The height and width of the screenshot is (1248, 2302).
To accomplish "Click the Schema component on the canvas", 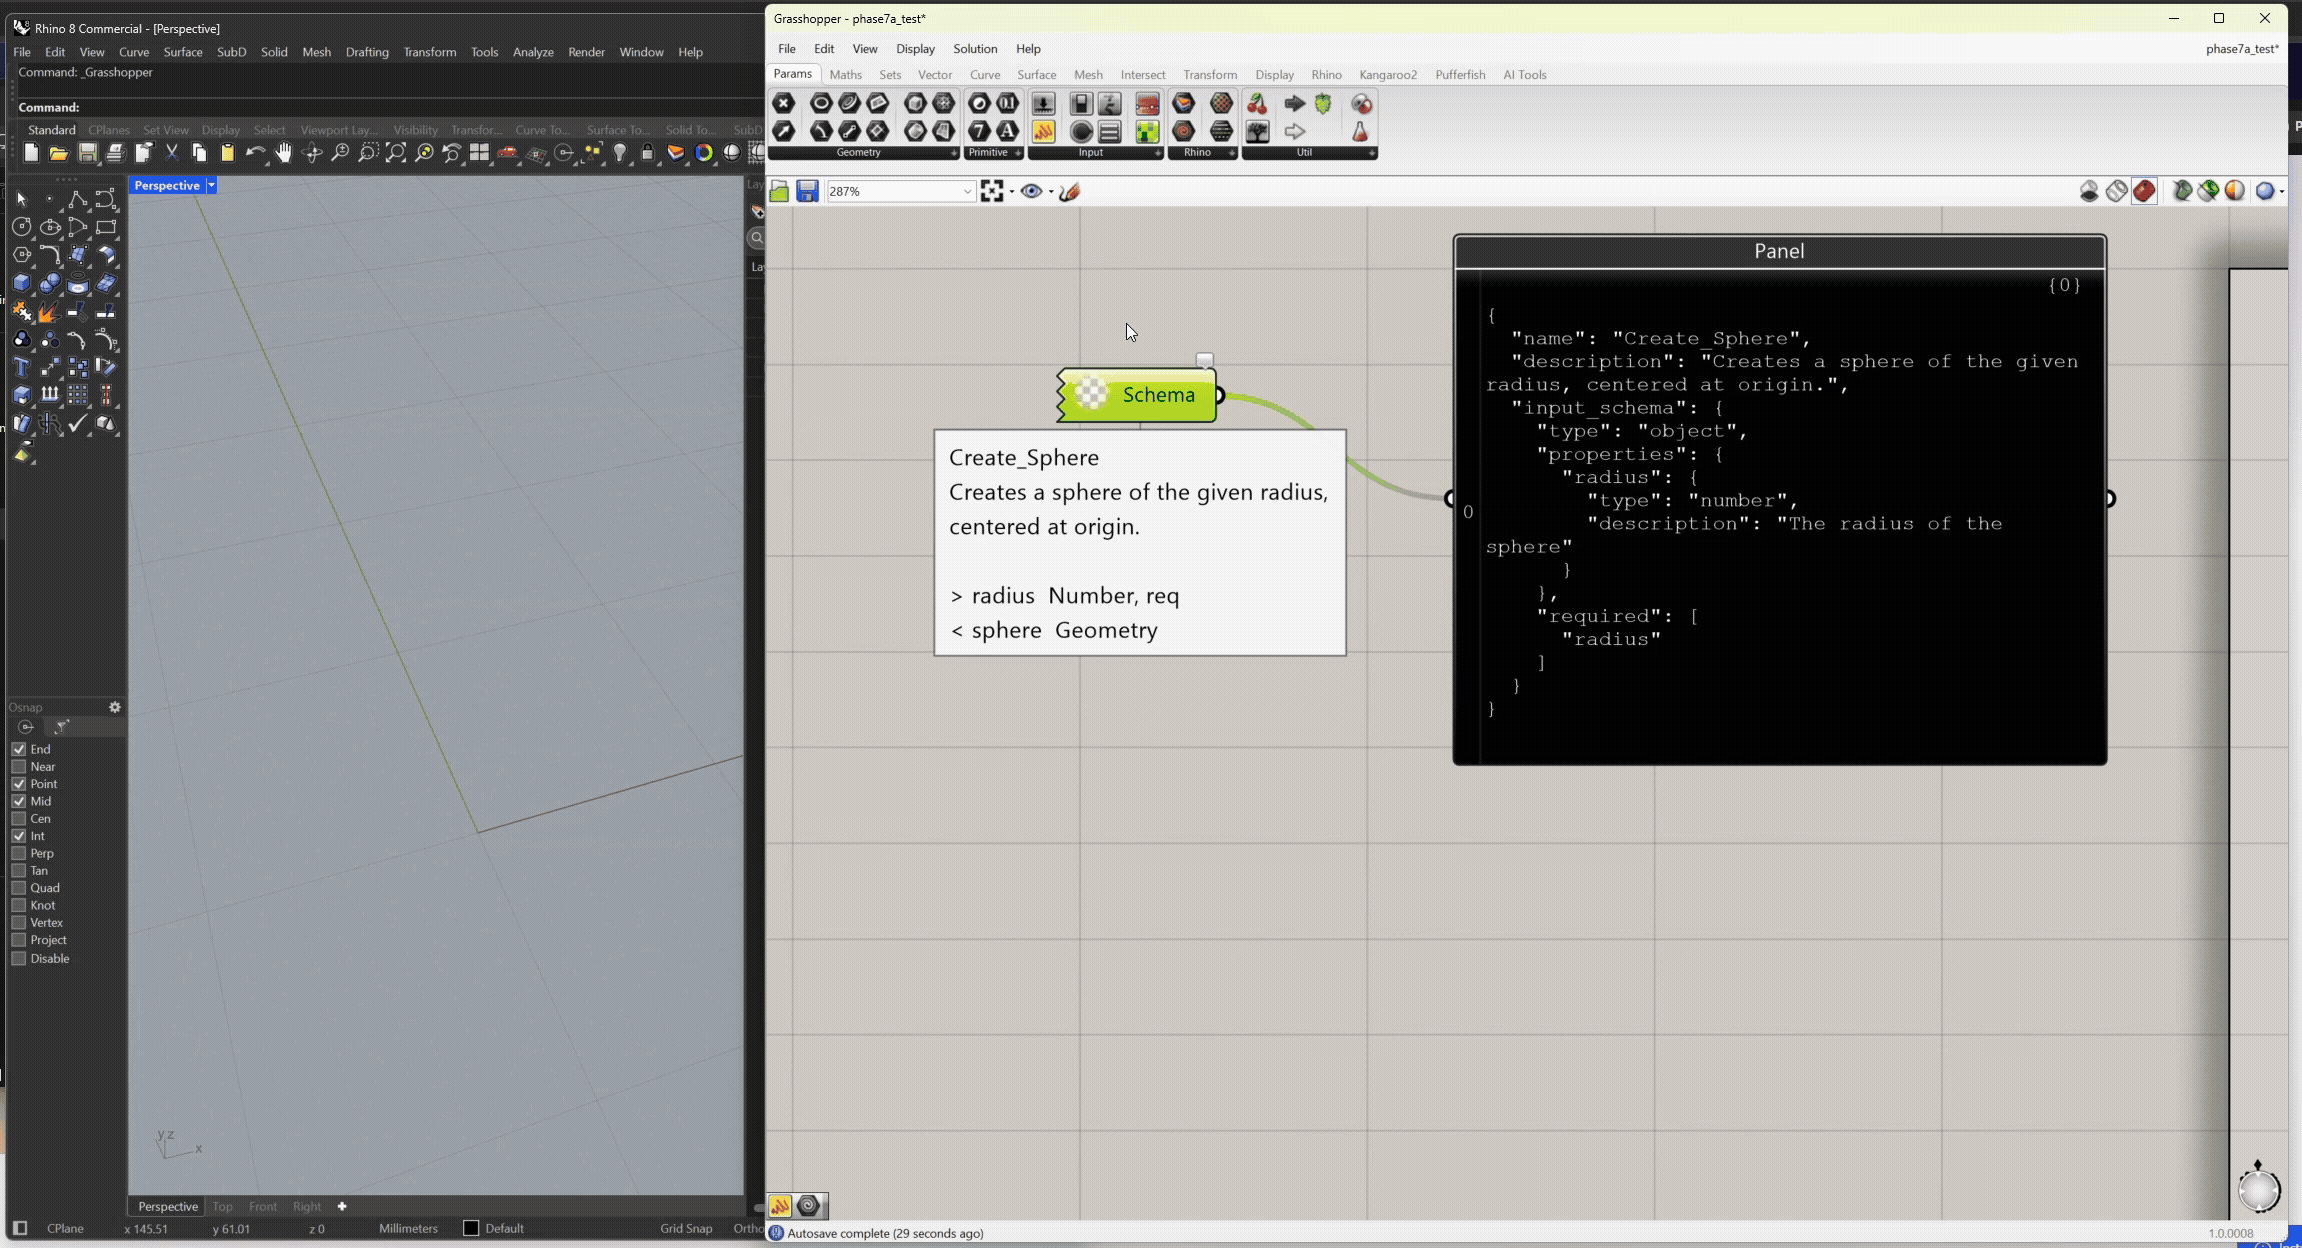I will pyautogui.click(x=1137, y=395).
